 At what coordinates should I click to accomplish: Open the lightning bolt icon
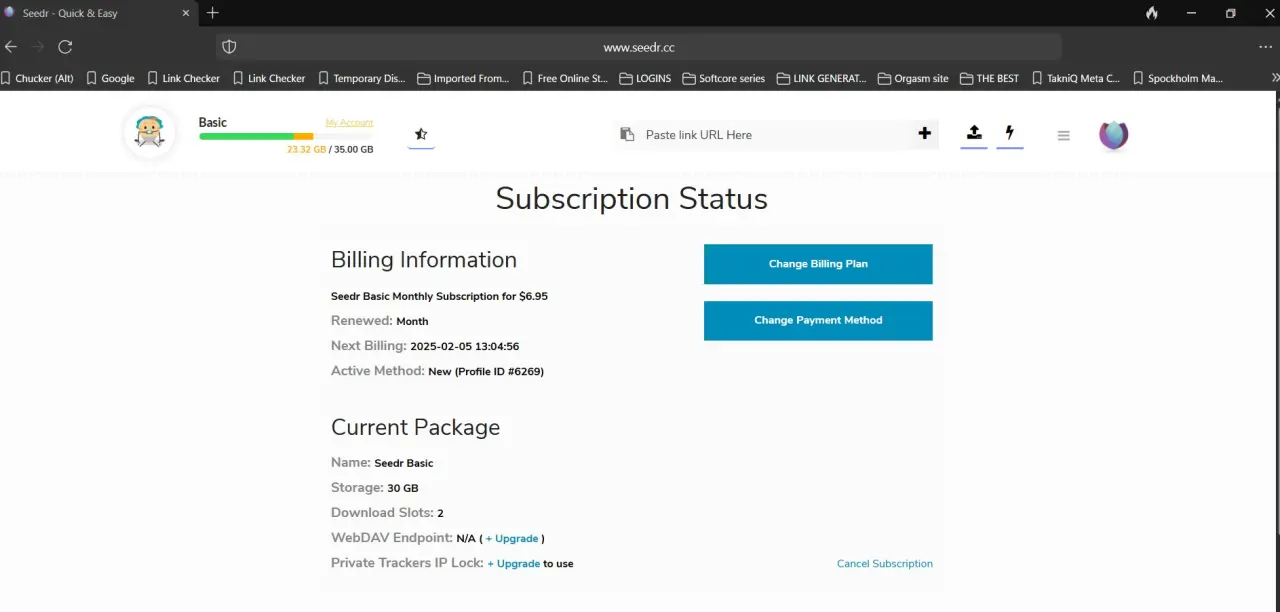(x=1010, y=133)
